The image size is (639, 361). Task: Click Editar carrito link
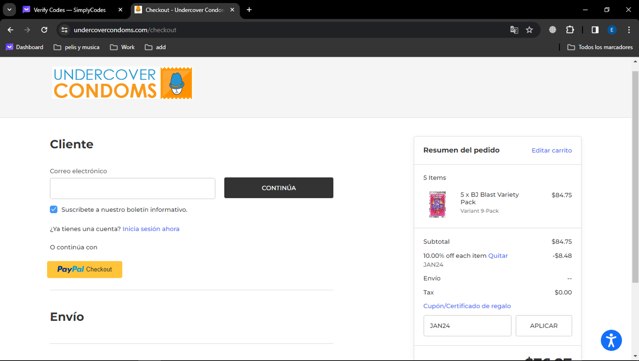(x=551, y=150)
